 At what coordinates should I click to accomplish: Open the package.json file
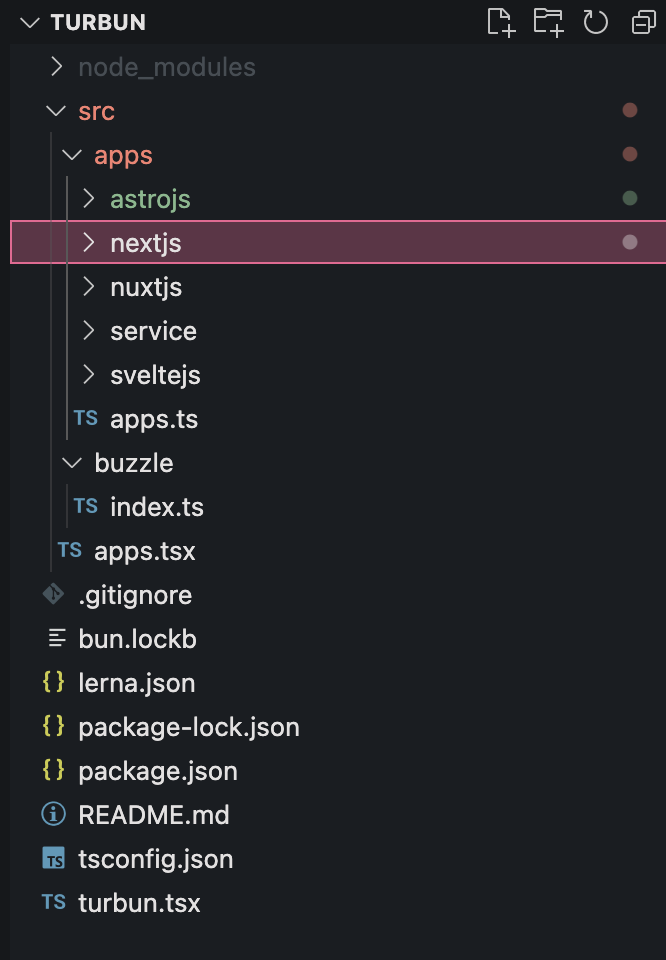pyautogui.click(x=158, y=772)
